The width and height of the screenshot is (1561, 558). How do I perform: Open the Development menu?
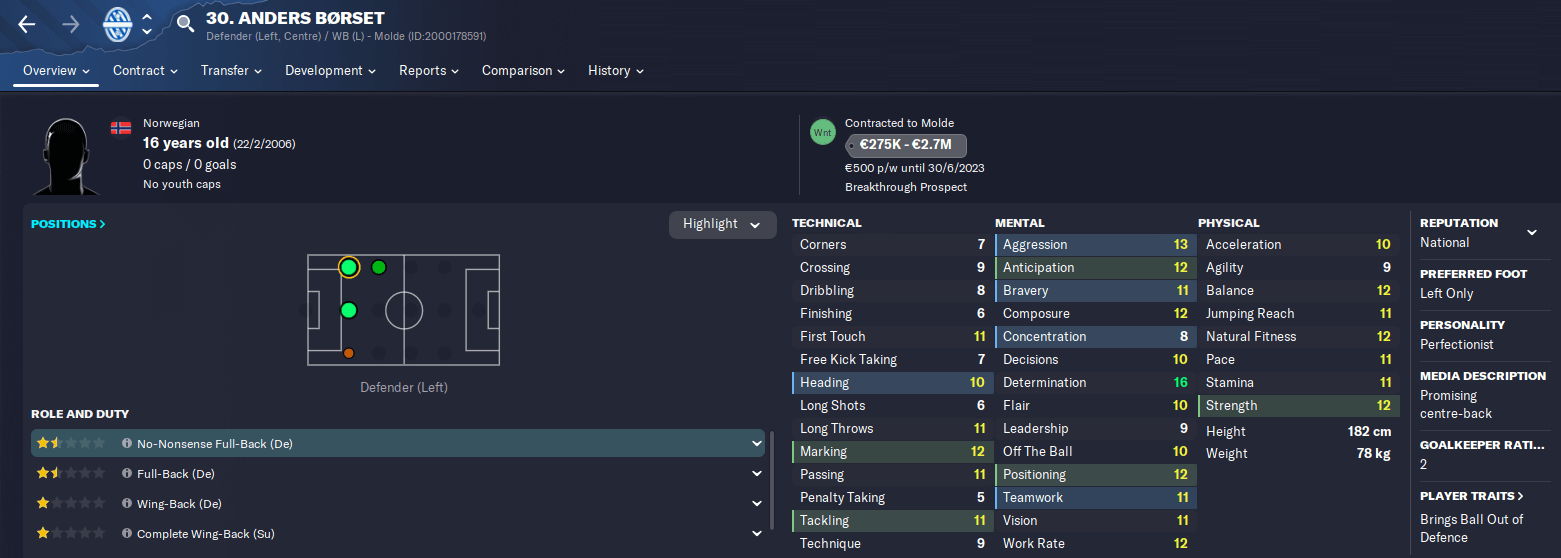coord(330,71)
